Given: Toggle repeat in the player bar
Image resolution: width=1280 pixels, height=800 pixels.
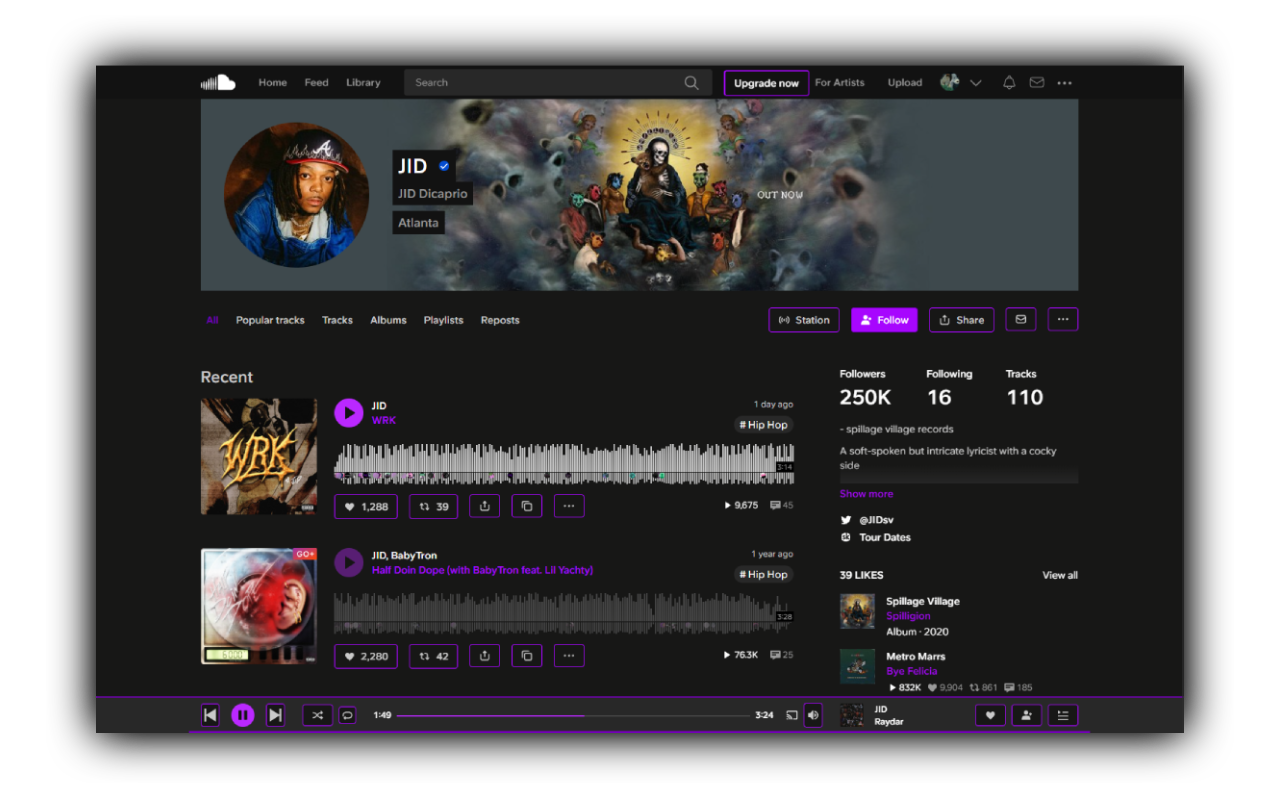Looking at the screenshot, I should point(347,715).
